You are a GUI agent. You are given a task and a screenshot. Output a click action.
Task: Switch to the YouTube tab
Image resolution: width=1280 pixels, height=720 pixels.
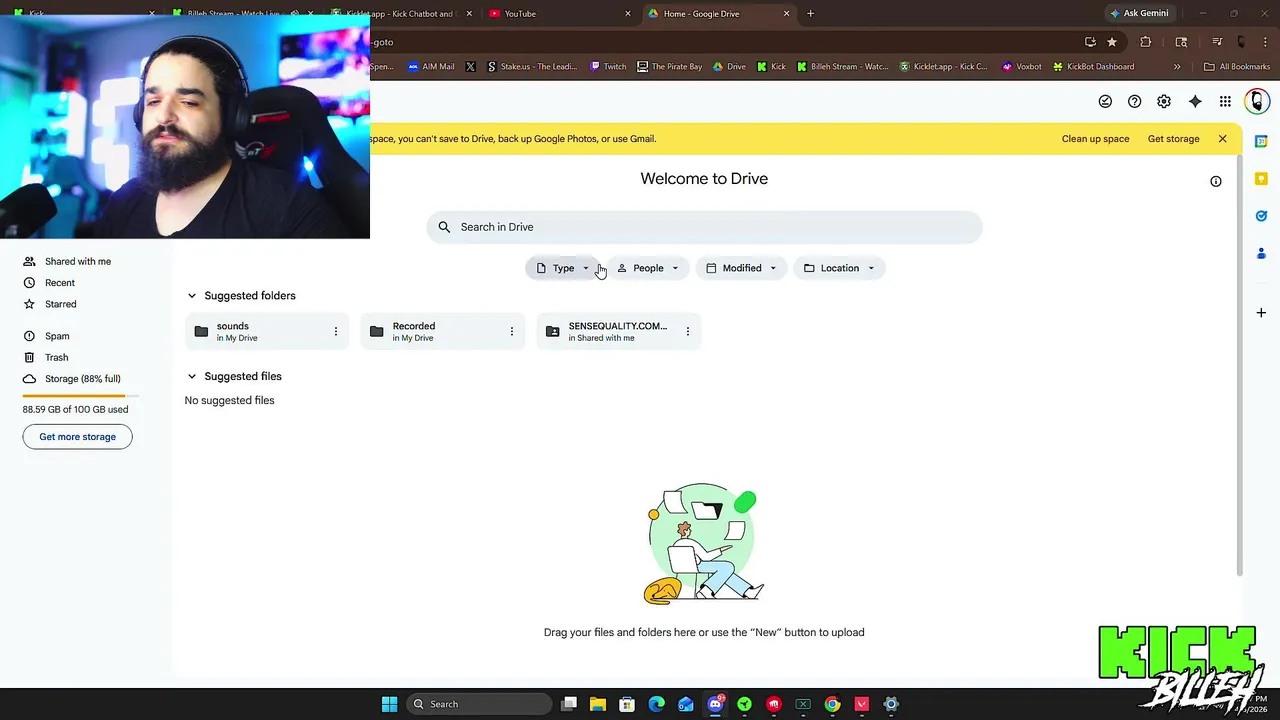[x=559, y=14]
